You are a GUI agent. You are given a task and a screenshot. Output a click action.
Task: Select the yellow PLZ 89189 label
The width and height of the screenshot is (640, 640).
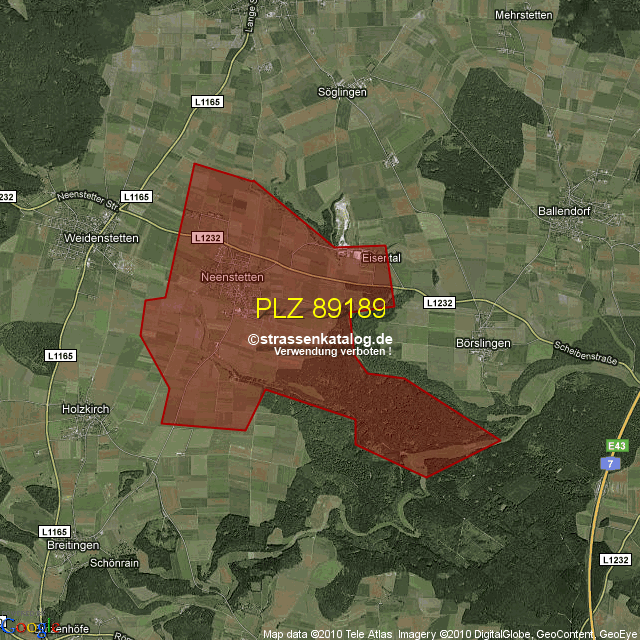320,307
